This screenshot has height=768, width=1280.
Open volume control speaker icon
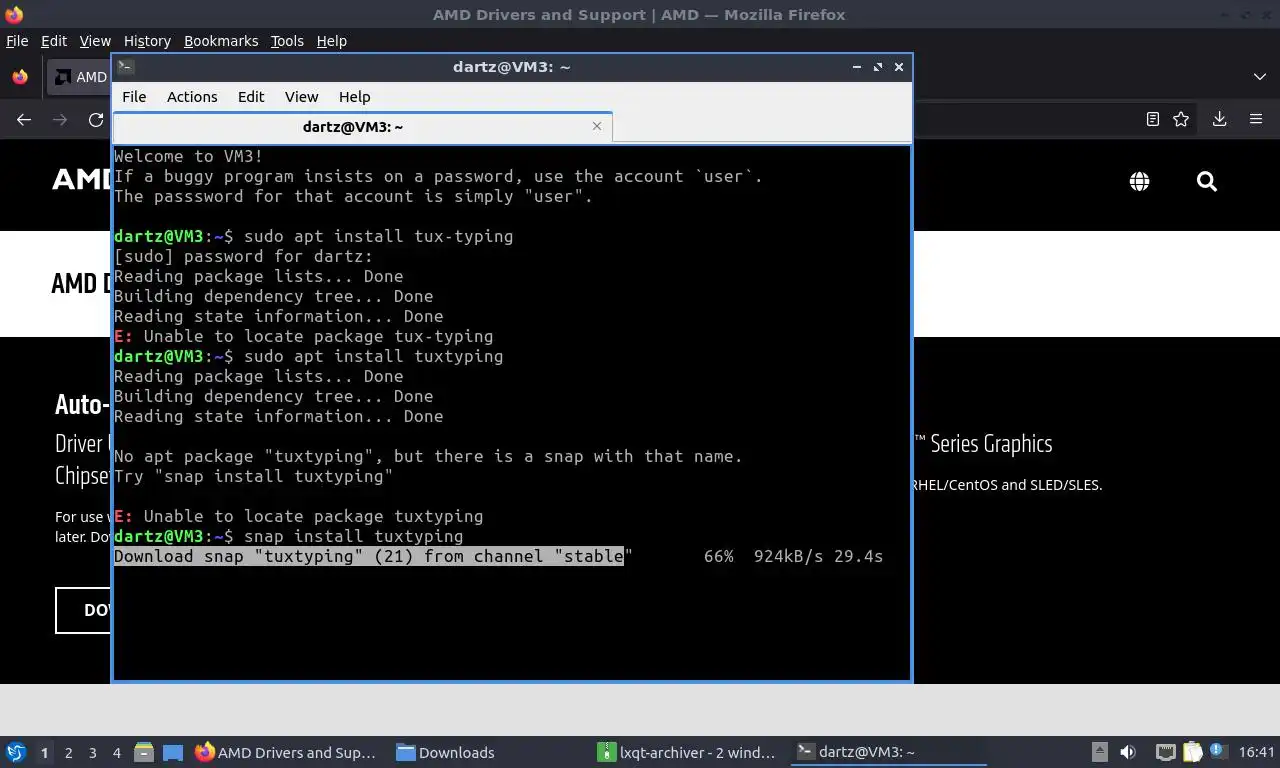1128,752
